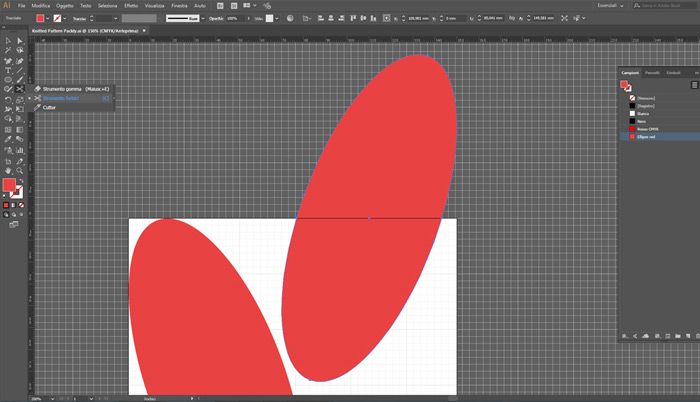700x402 pixels.
Task: Expand the Opacity slider arrow
Action: coord(248,18)
